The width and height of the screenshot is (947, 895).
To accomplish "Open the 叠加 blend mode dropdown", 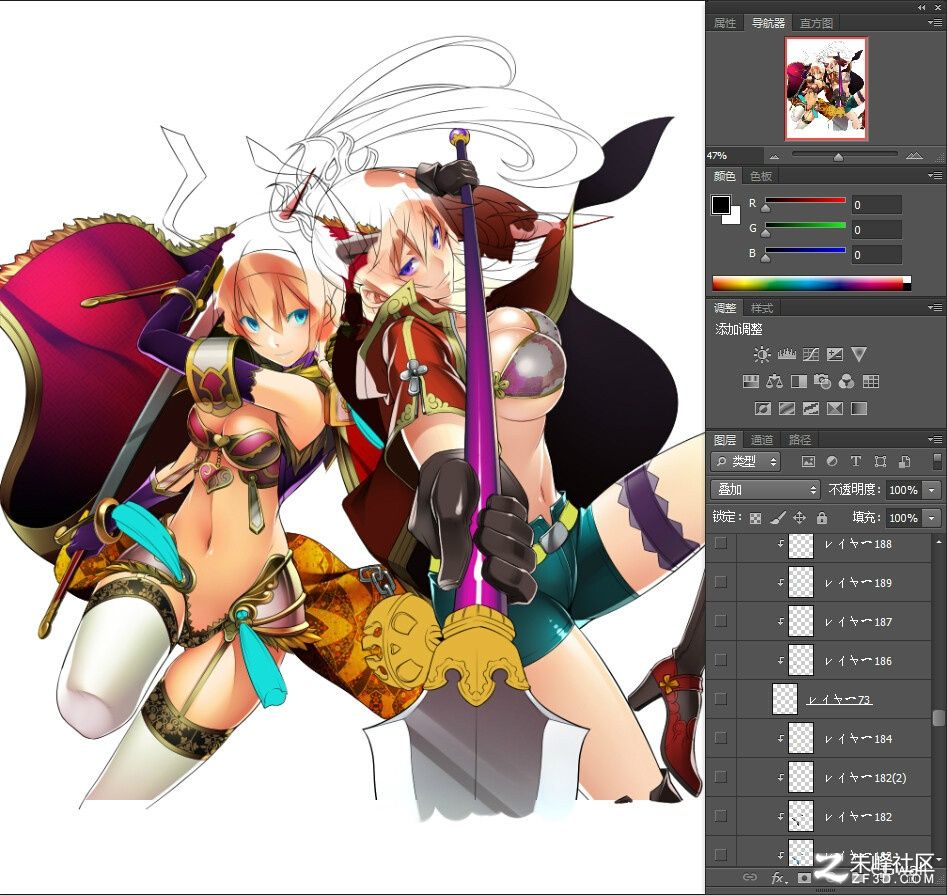I will click(765, 489).
